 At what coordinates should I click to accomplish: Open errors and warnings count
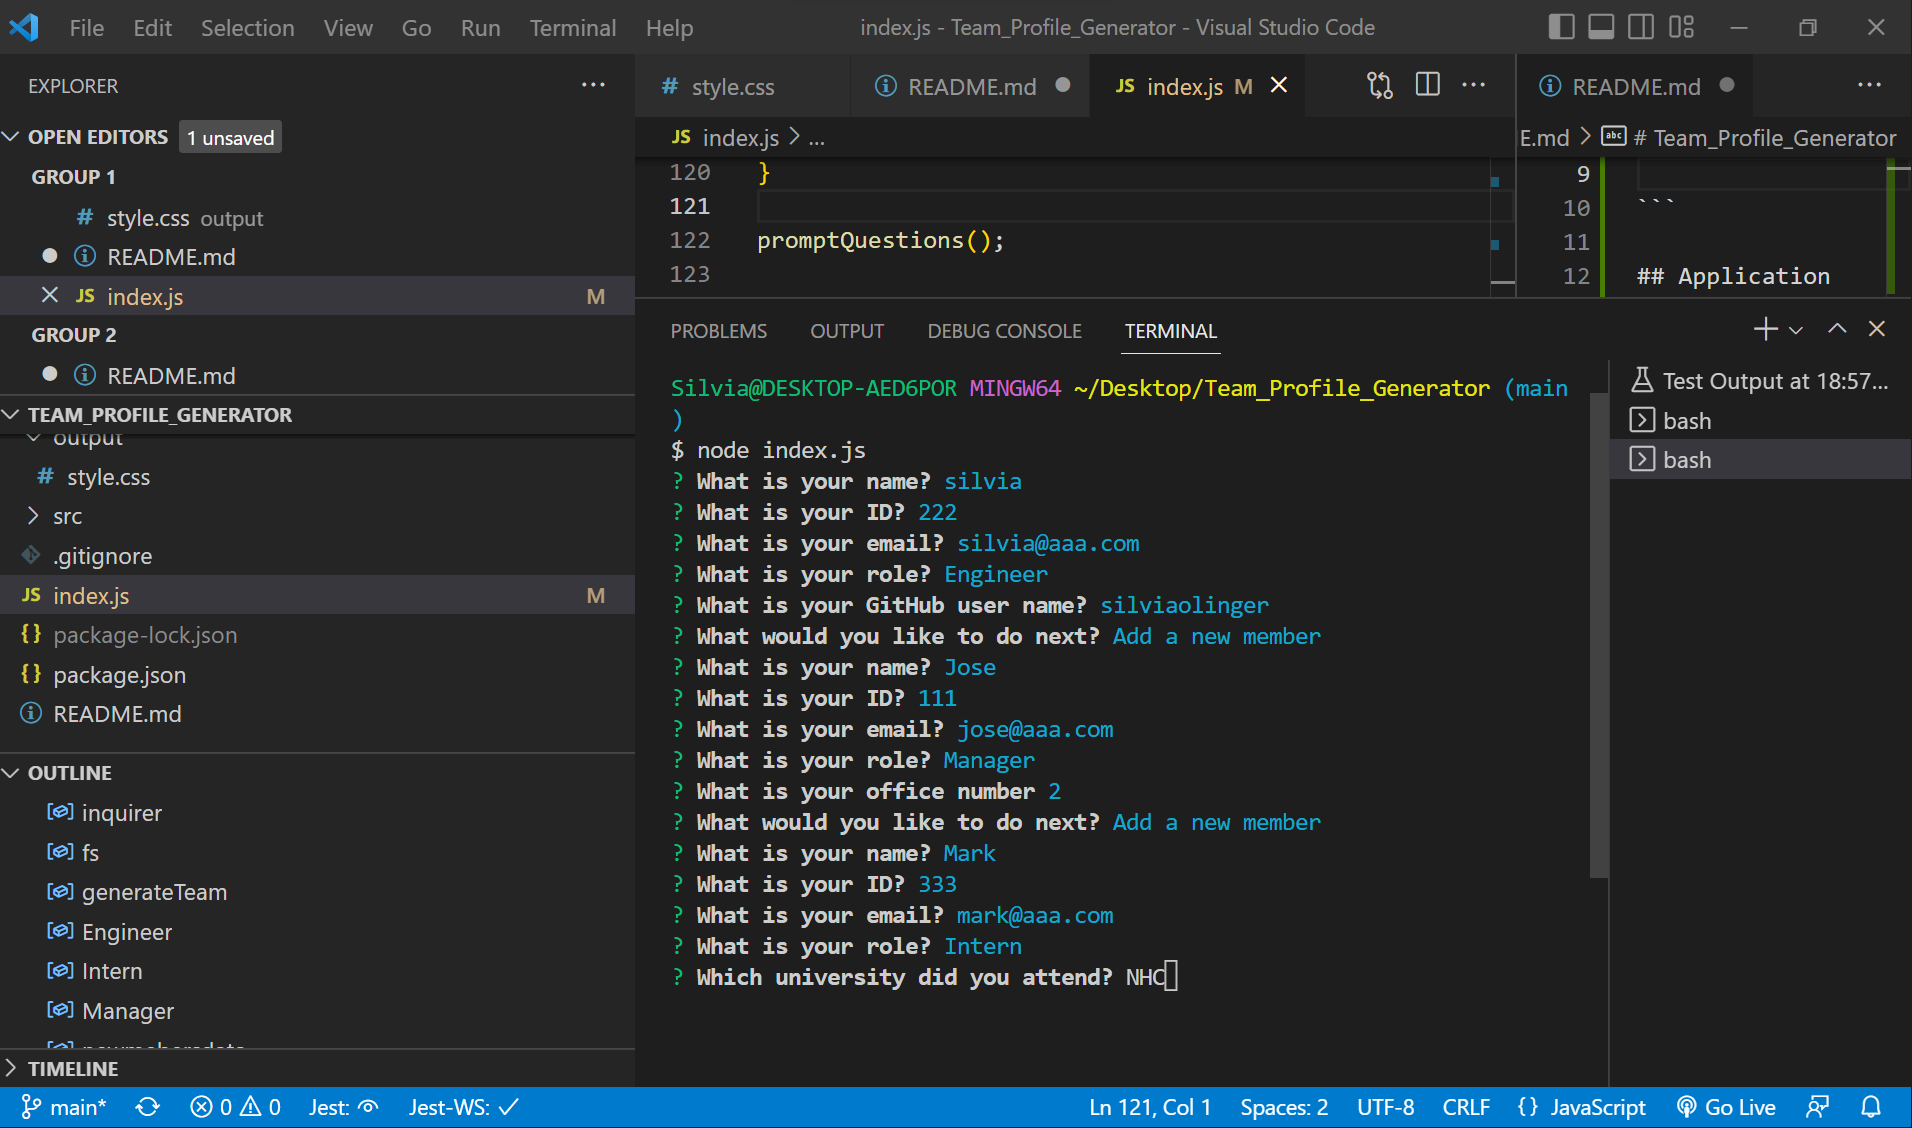point(236,1107)
